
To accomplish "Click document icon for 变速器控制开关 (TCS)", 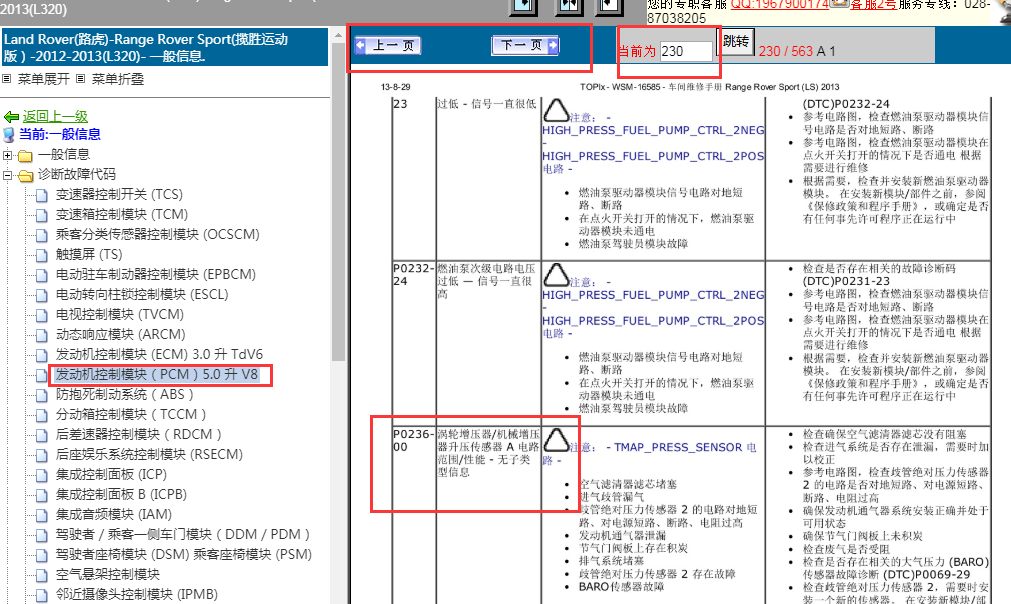I will (42, 195).
